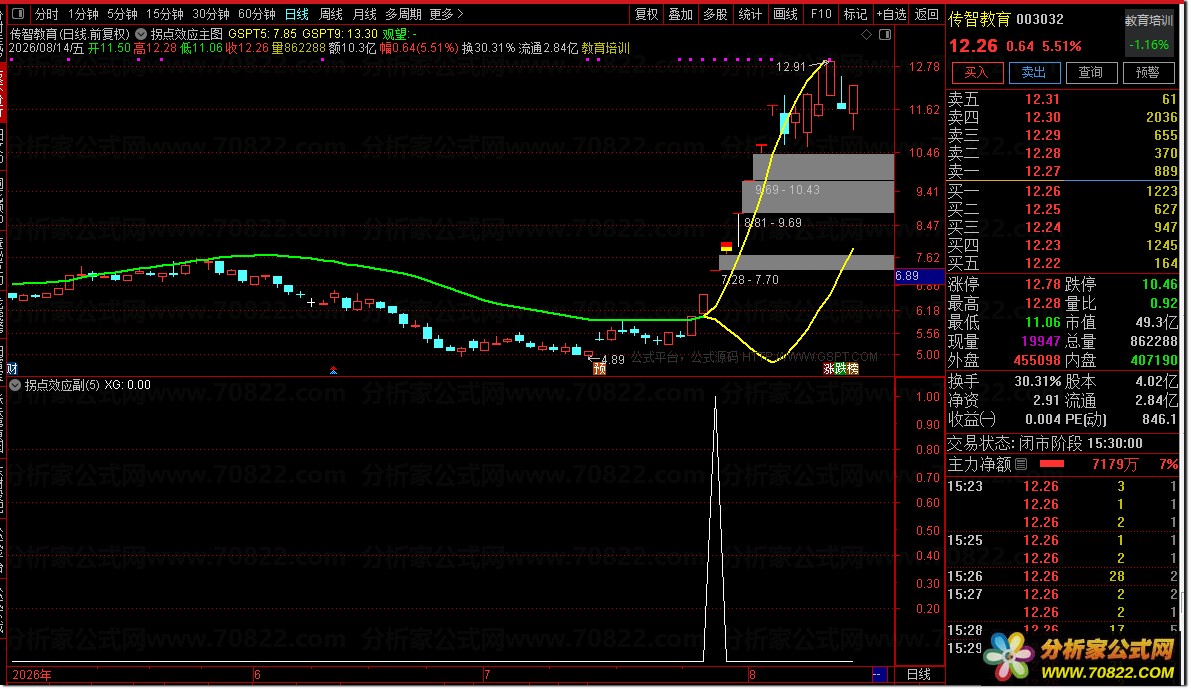The height and width of the screenshot is (689, 1191).
Task: Click the small list icon beside 主力净额
Action: point(1022,464)
